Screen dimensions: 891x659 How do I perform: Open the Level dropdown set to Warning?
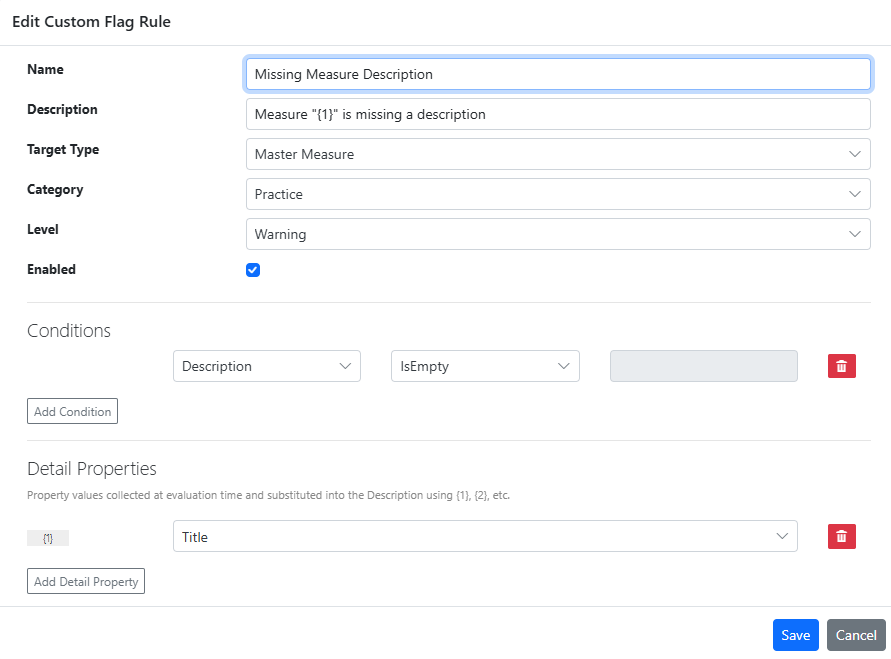[x=557, y=234]
